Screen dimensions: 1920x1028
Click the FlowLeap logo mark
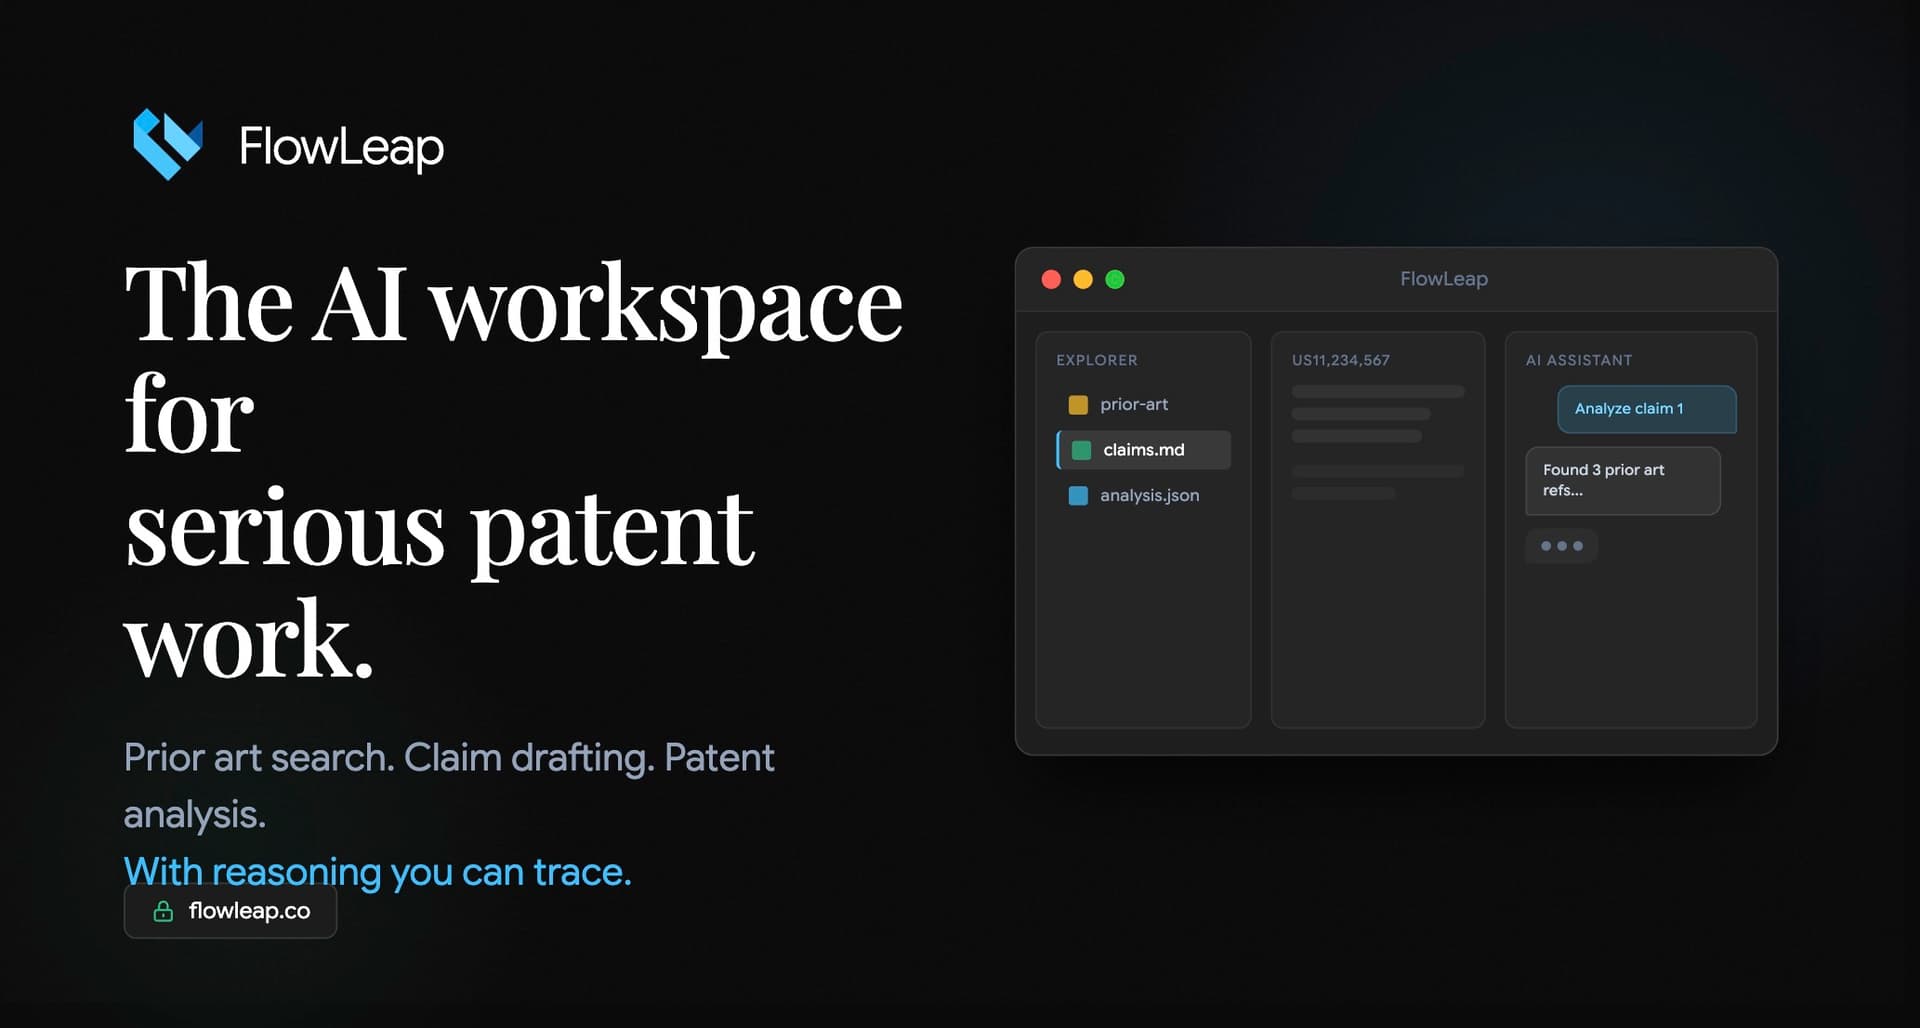click(x=168, y=144)
